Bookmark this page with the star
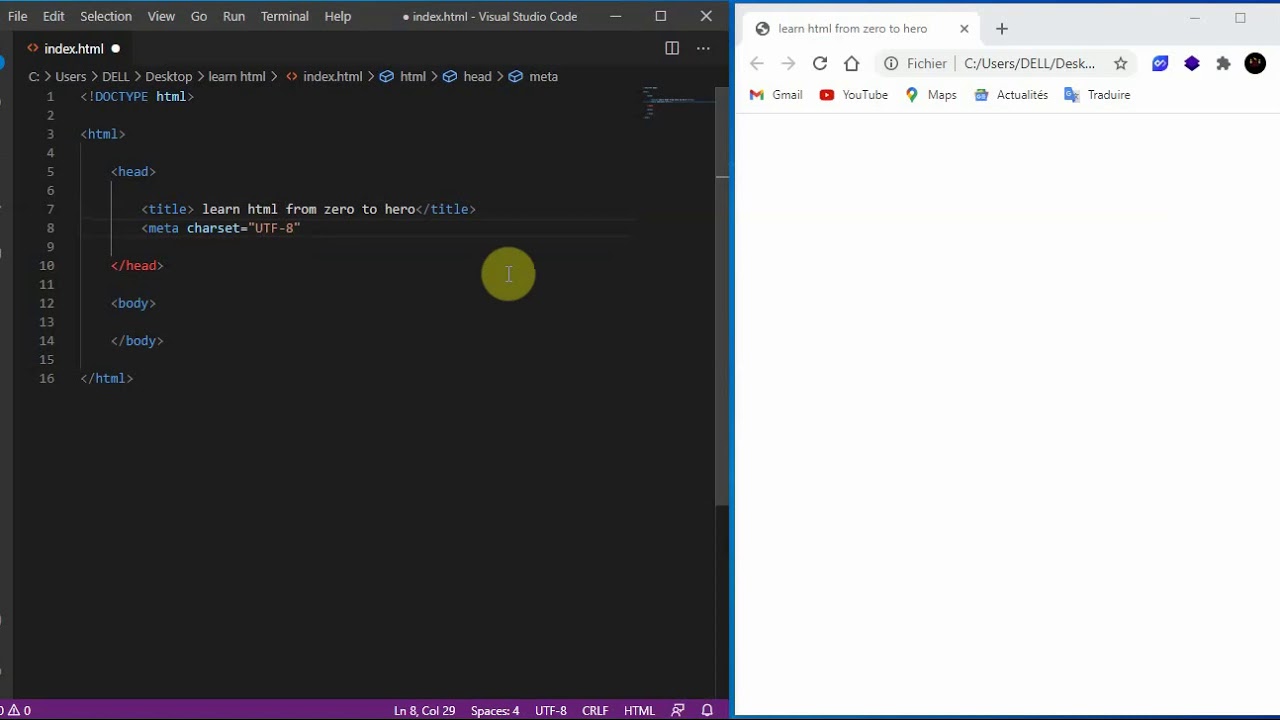Image resolution: width=1280 pixels, height=720 pixels. [x=1121, y=63]
